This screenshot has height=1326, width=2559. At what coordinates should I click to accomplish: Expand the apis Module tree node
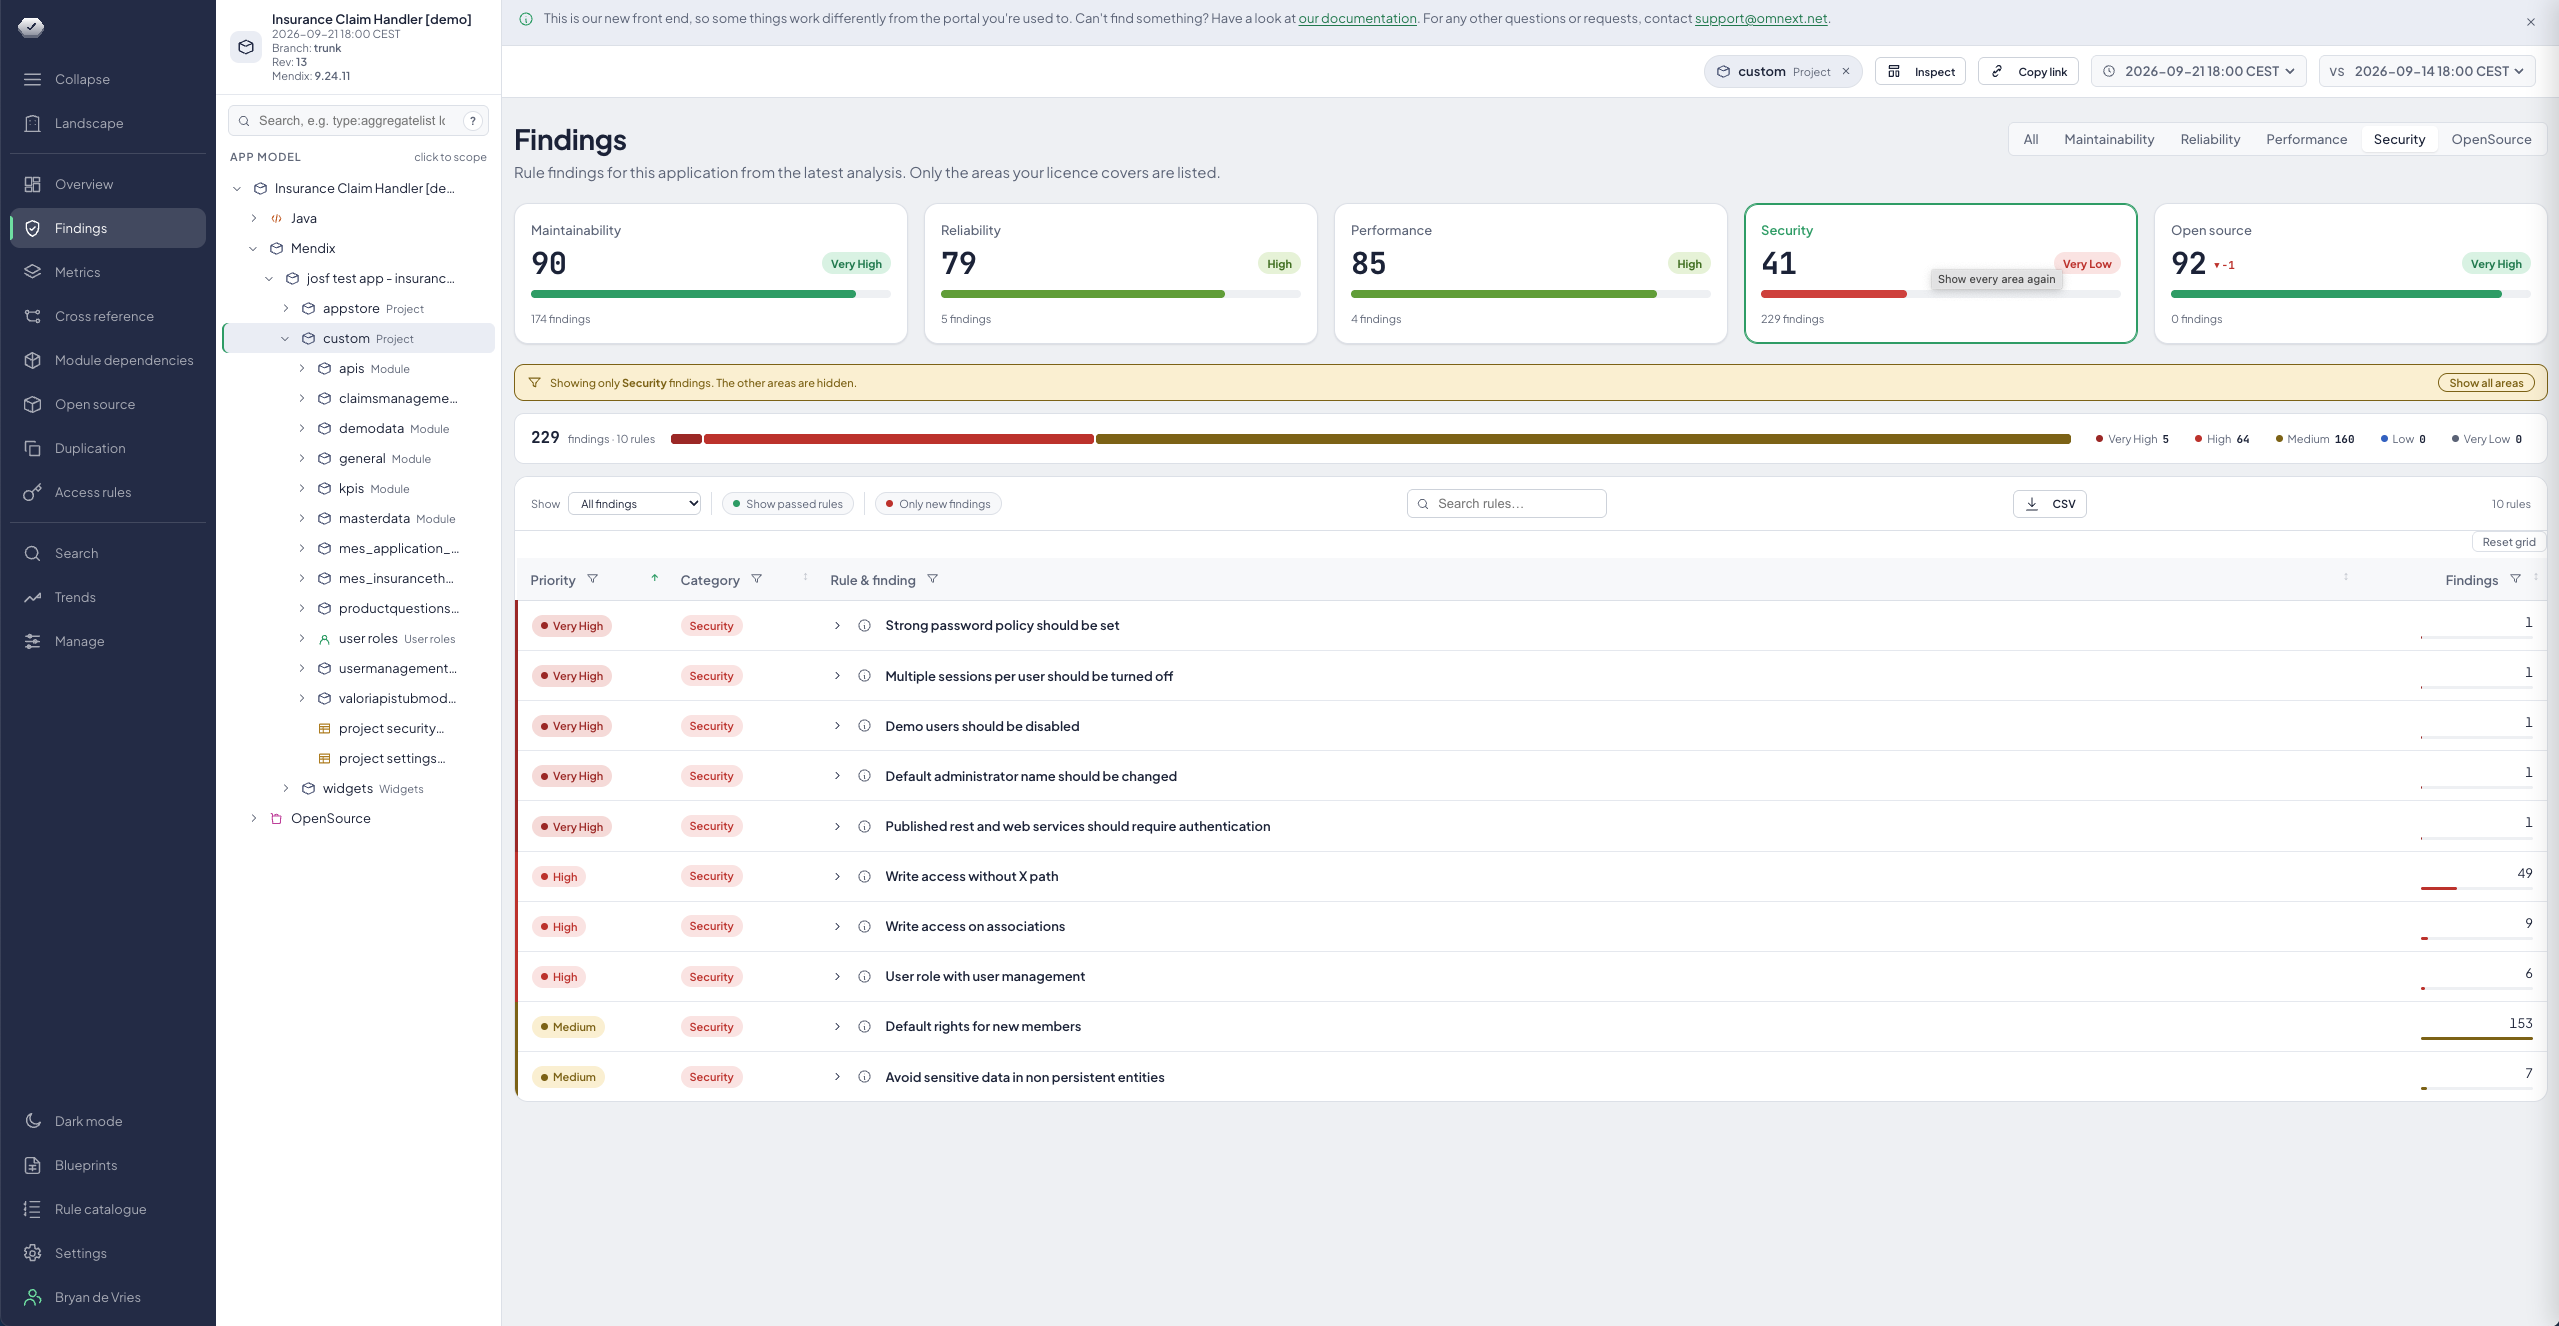[x=302, y=368]
